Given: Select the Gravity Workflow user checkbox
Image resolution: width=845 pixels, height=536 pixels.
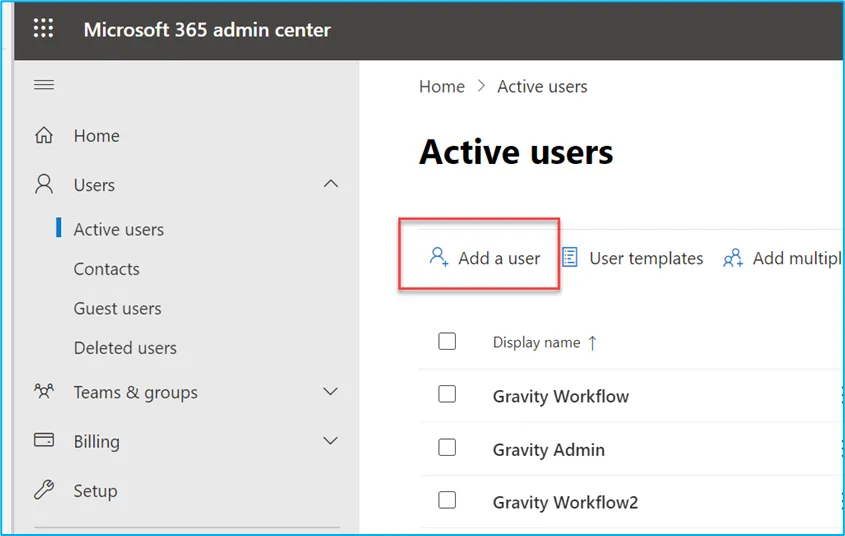Looking at the screenshot, I should click(x=447, y=394).
